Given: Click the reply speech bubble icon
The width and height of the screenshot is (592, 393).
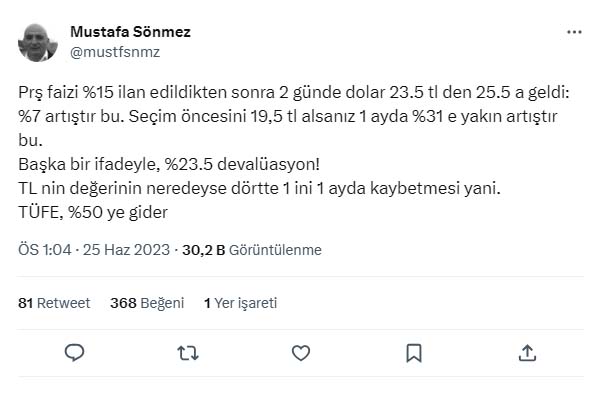Looking at the screenshot, I should point(74,353).
